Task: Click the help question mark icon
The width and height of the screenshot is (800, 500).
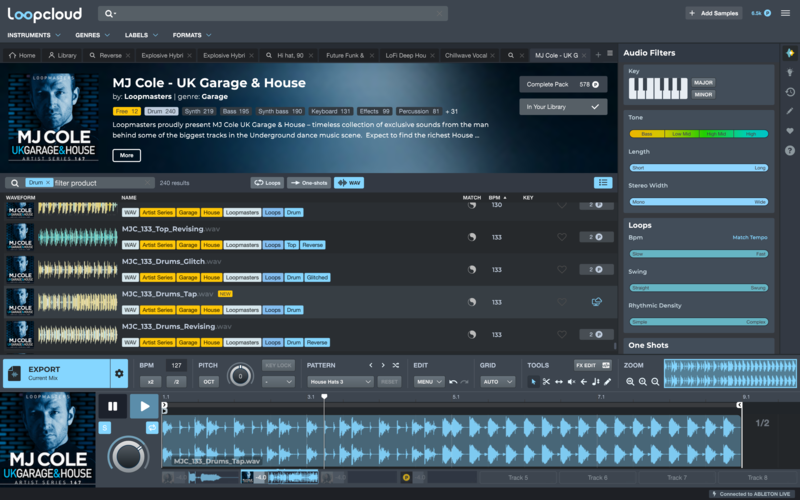Action: (x=790, y=151)
